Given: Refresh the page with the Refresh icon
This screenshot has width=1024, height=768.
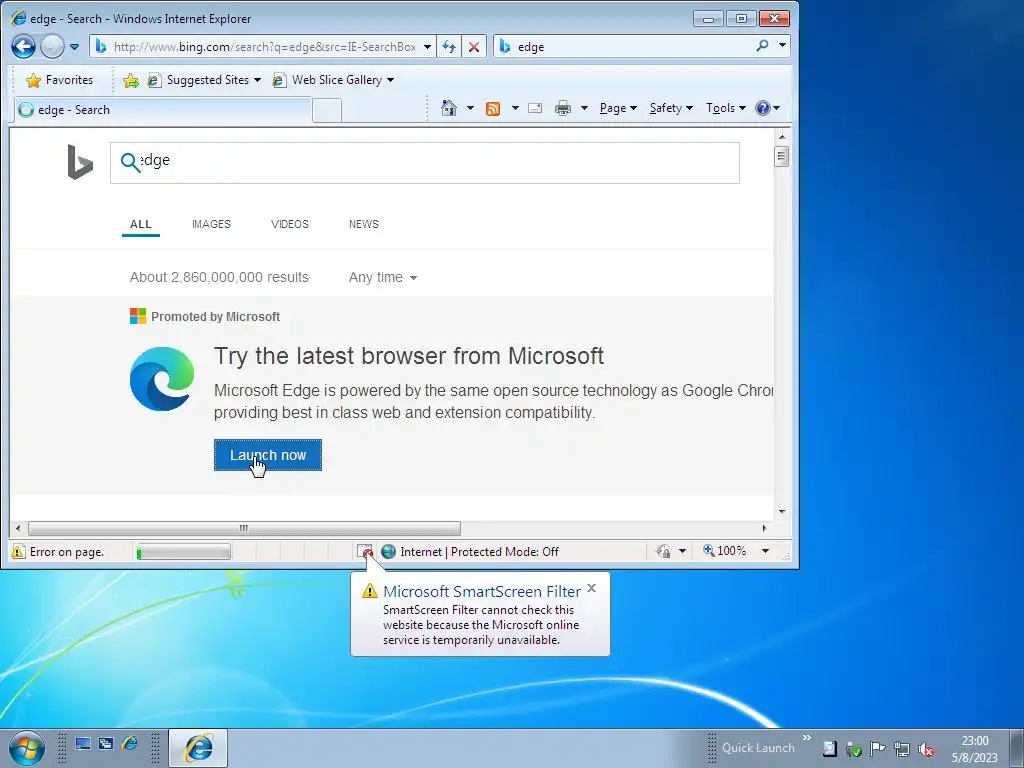Looking at the screenshot, I should point(449,47).
